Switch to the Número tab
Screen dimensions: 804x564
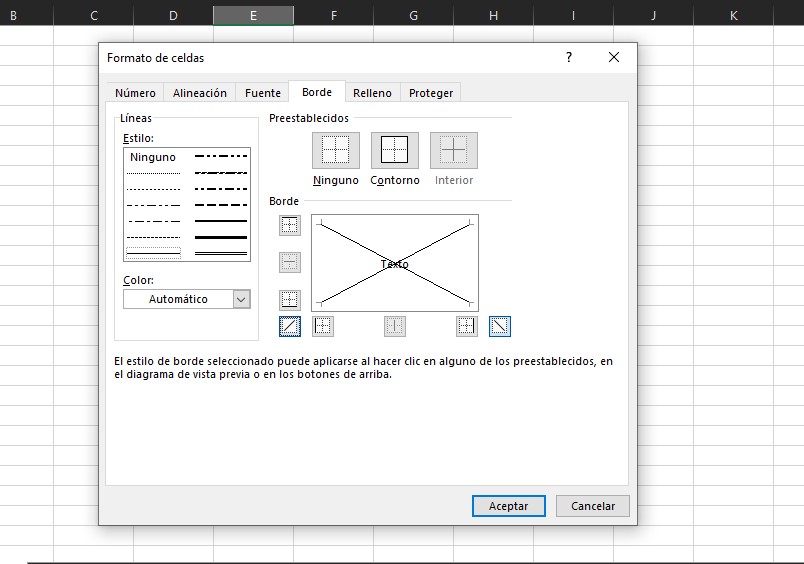pos(135,93)
